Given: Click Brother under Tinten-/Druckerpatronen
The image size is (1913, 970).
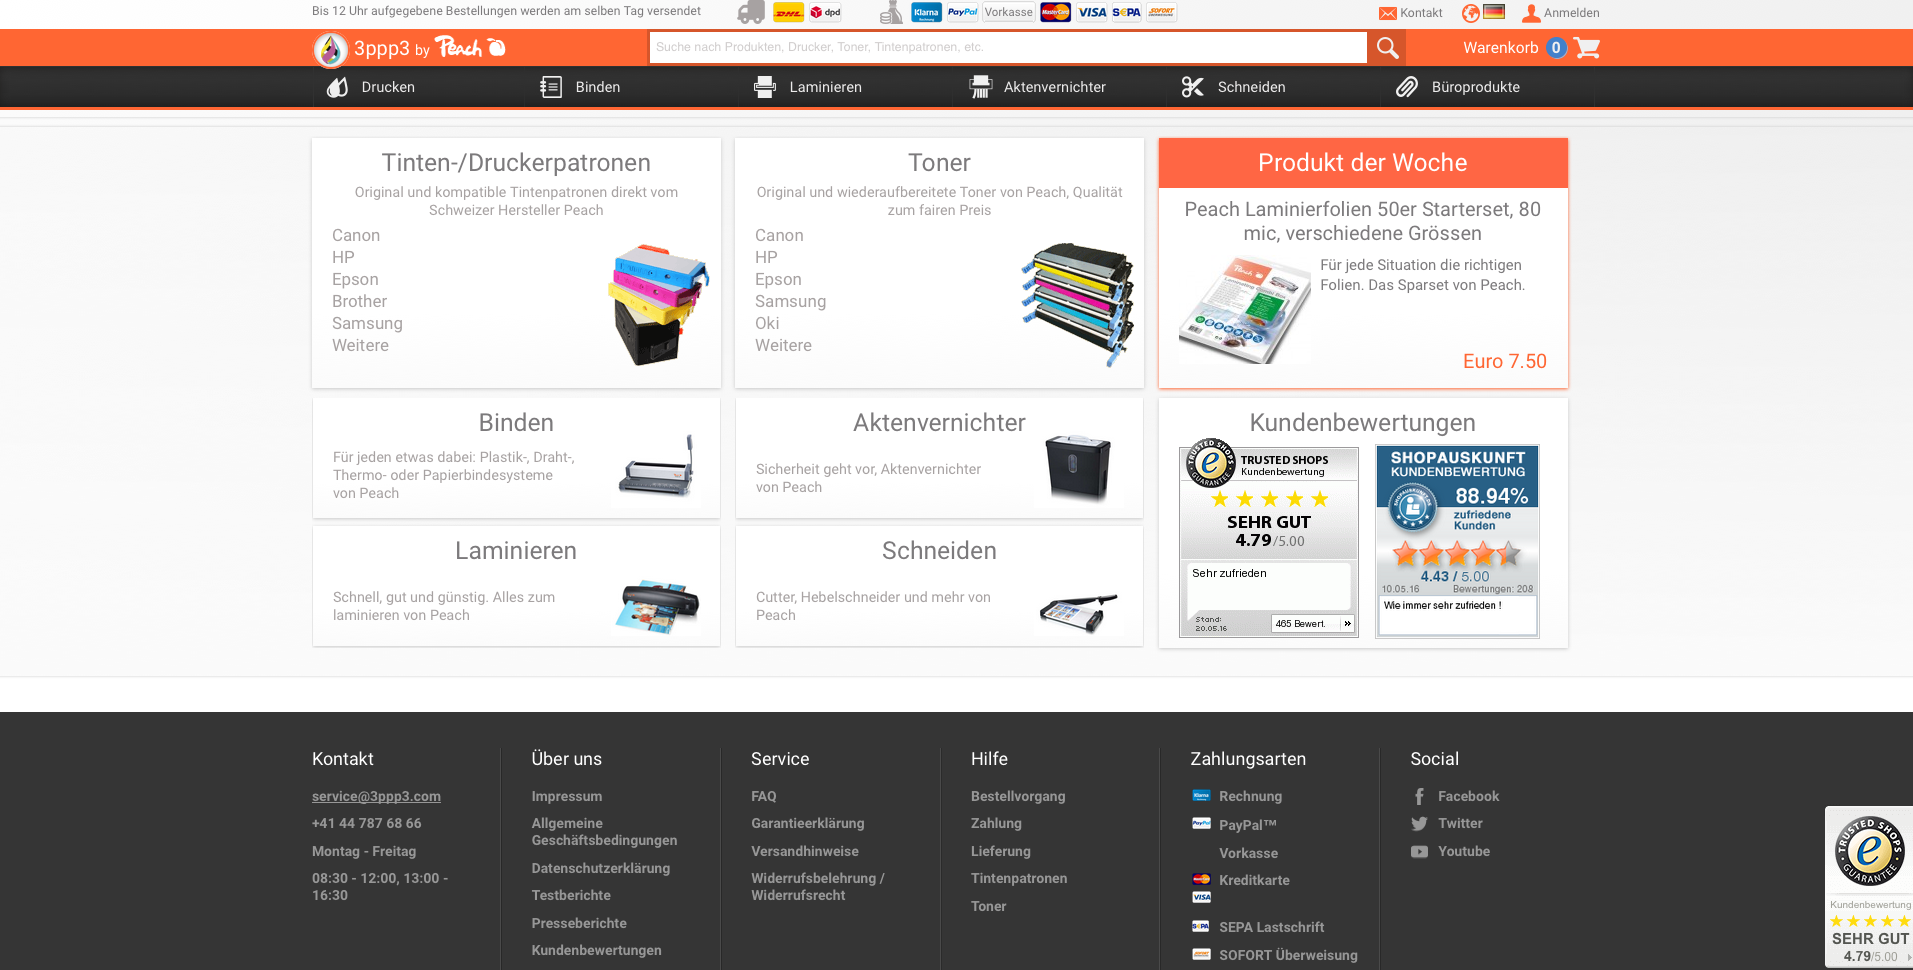Looking at the screenshot, I should tap(359, 302).
